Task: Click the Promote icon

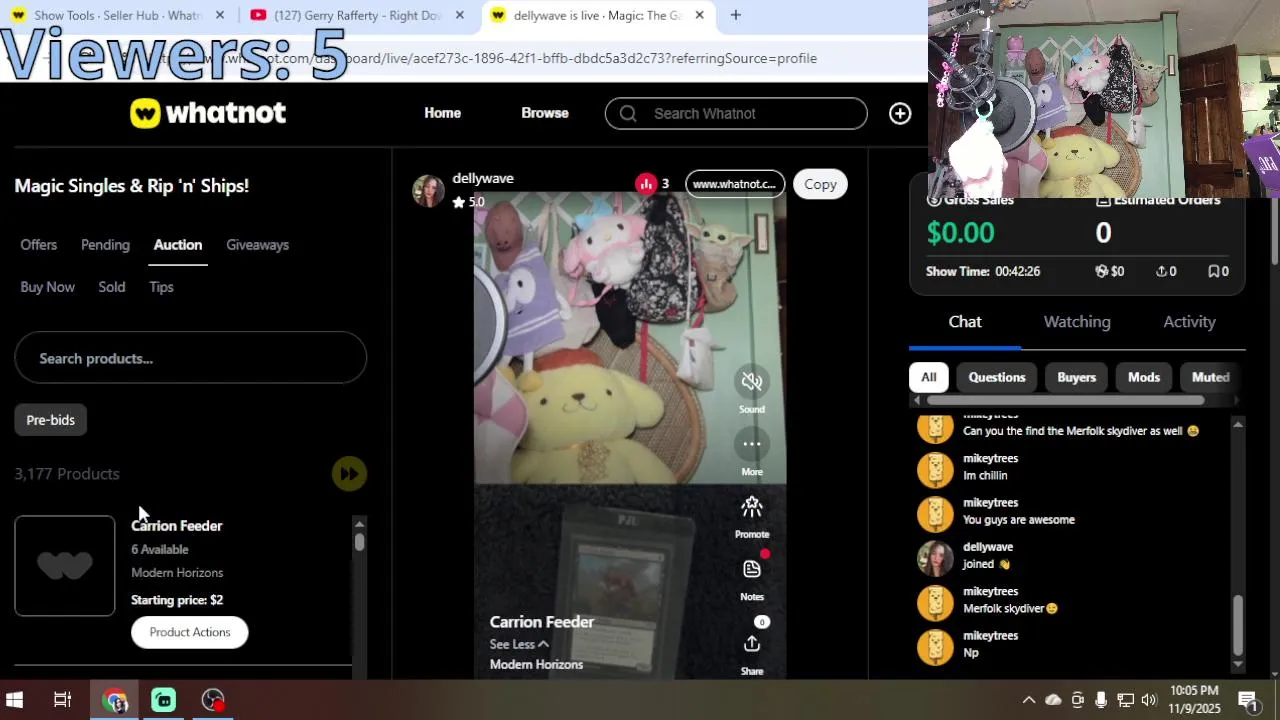Action: tap(752, 507)
